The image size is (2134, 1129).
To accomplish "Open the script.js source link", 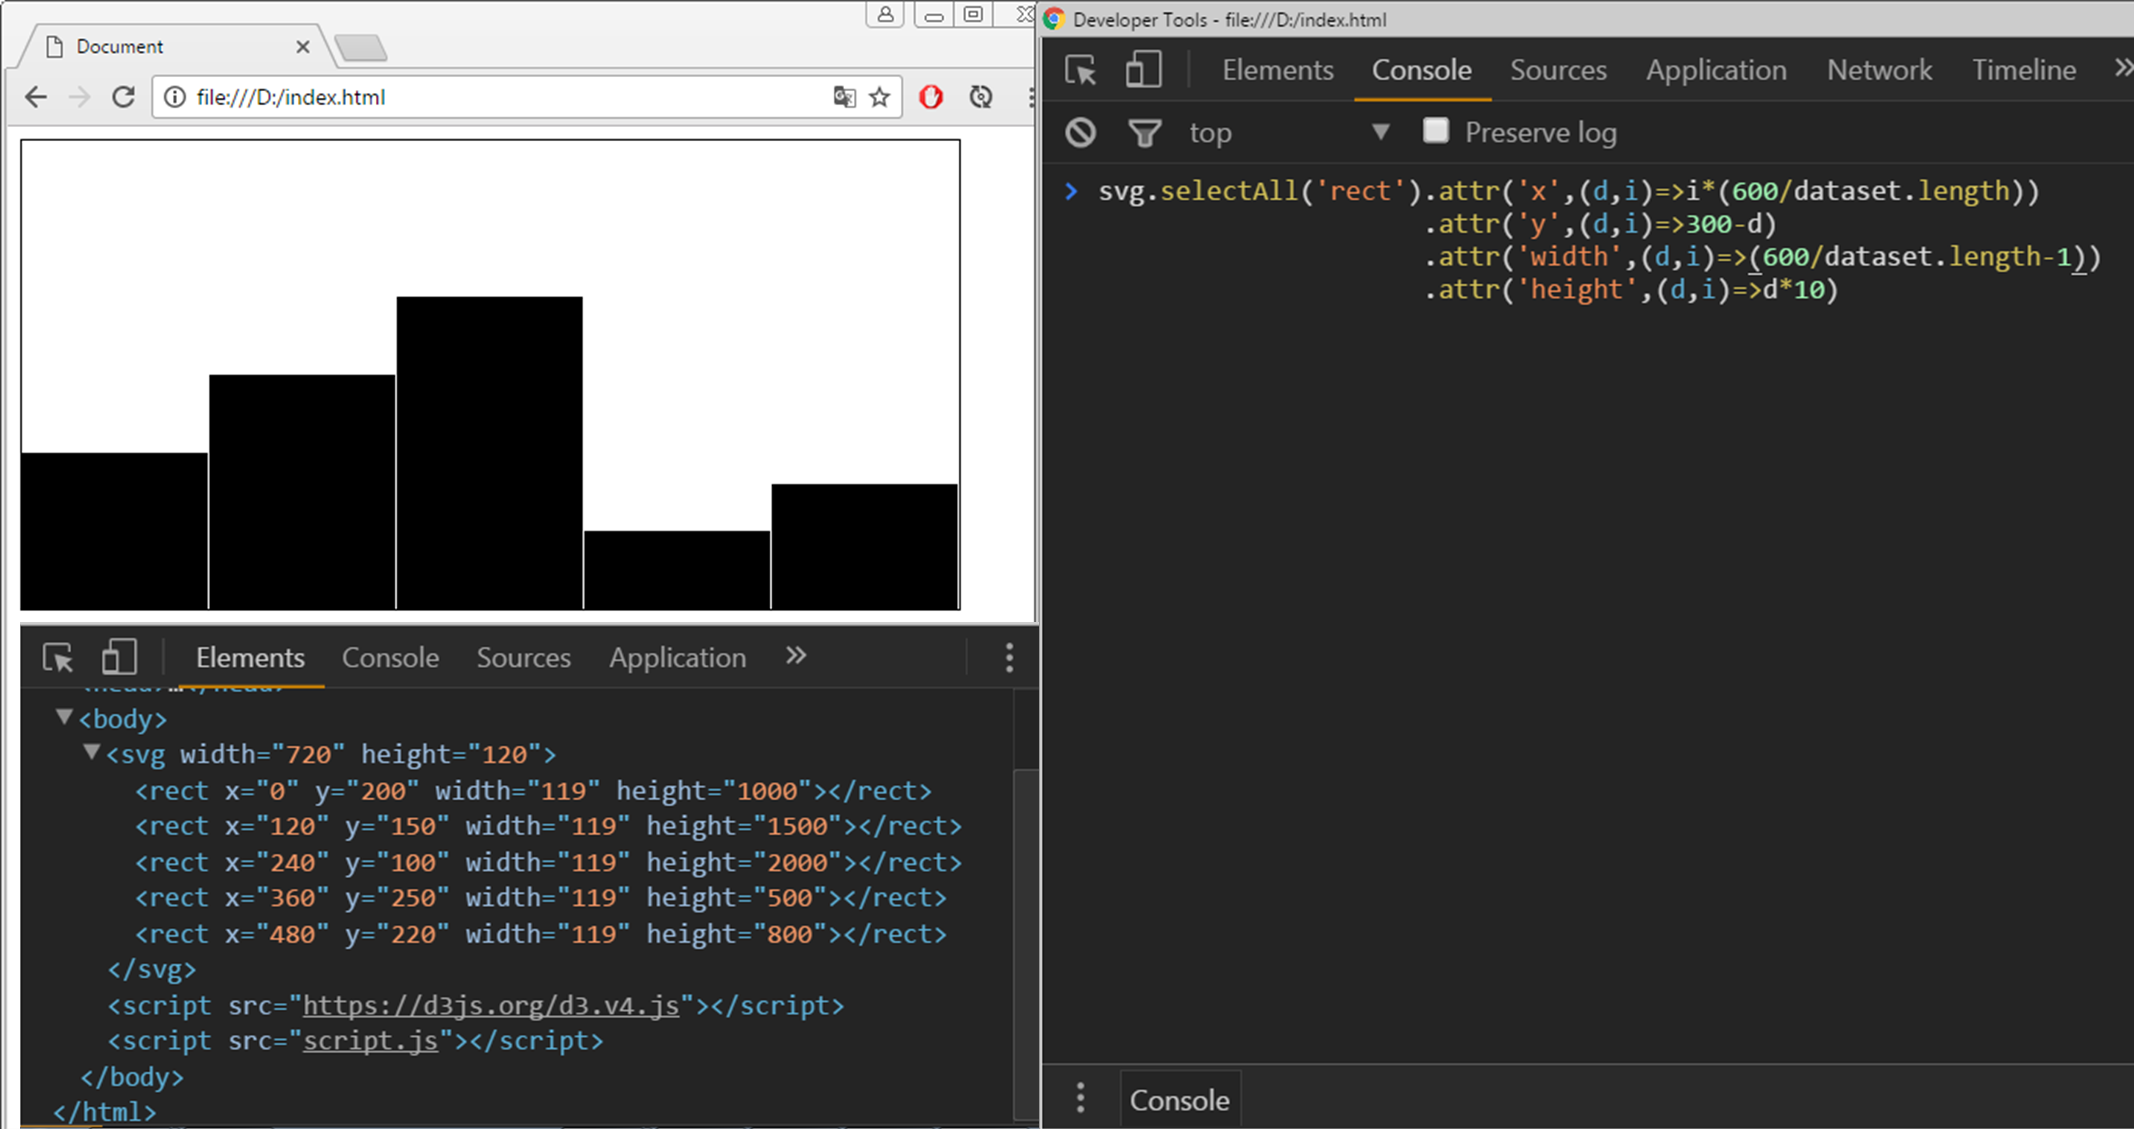I will coord(370,1041).
